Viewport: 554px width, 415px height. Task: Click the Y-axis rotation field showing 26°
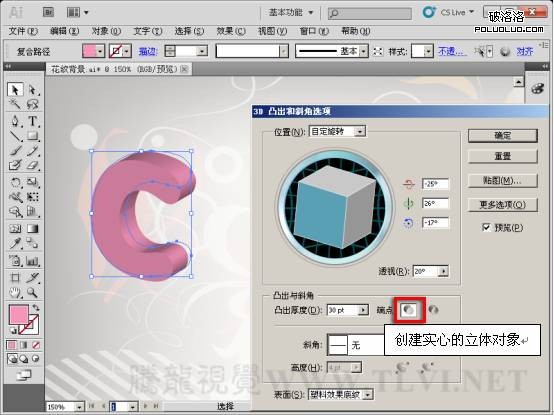[435, 203]
